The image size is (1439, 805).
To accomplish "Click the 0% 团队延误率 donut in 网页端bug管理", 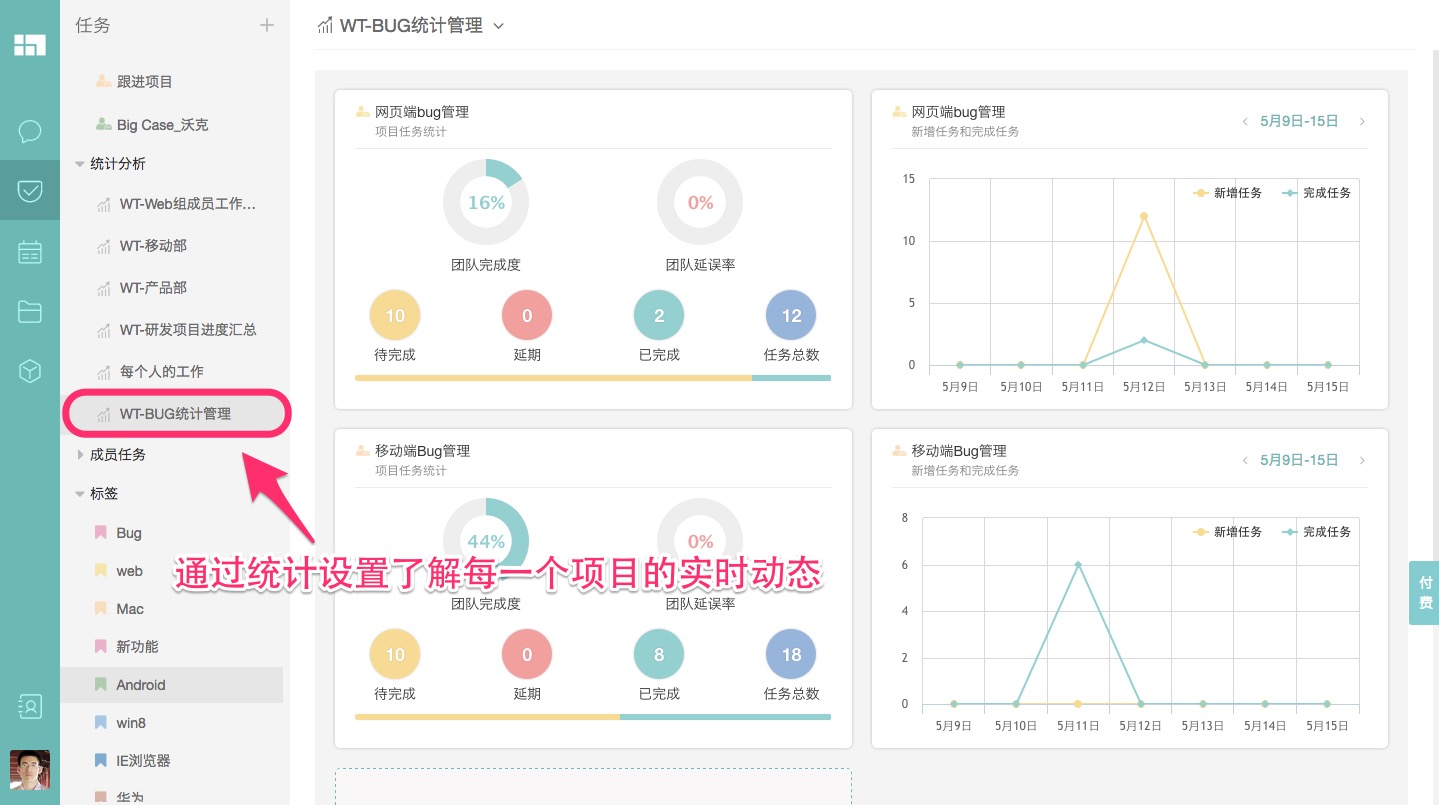I will pyautogui.click(x=700, y=202).
